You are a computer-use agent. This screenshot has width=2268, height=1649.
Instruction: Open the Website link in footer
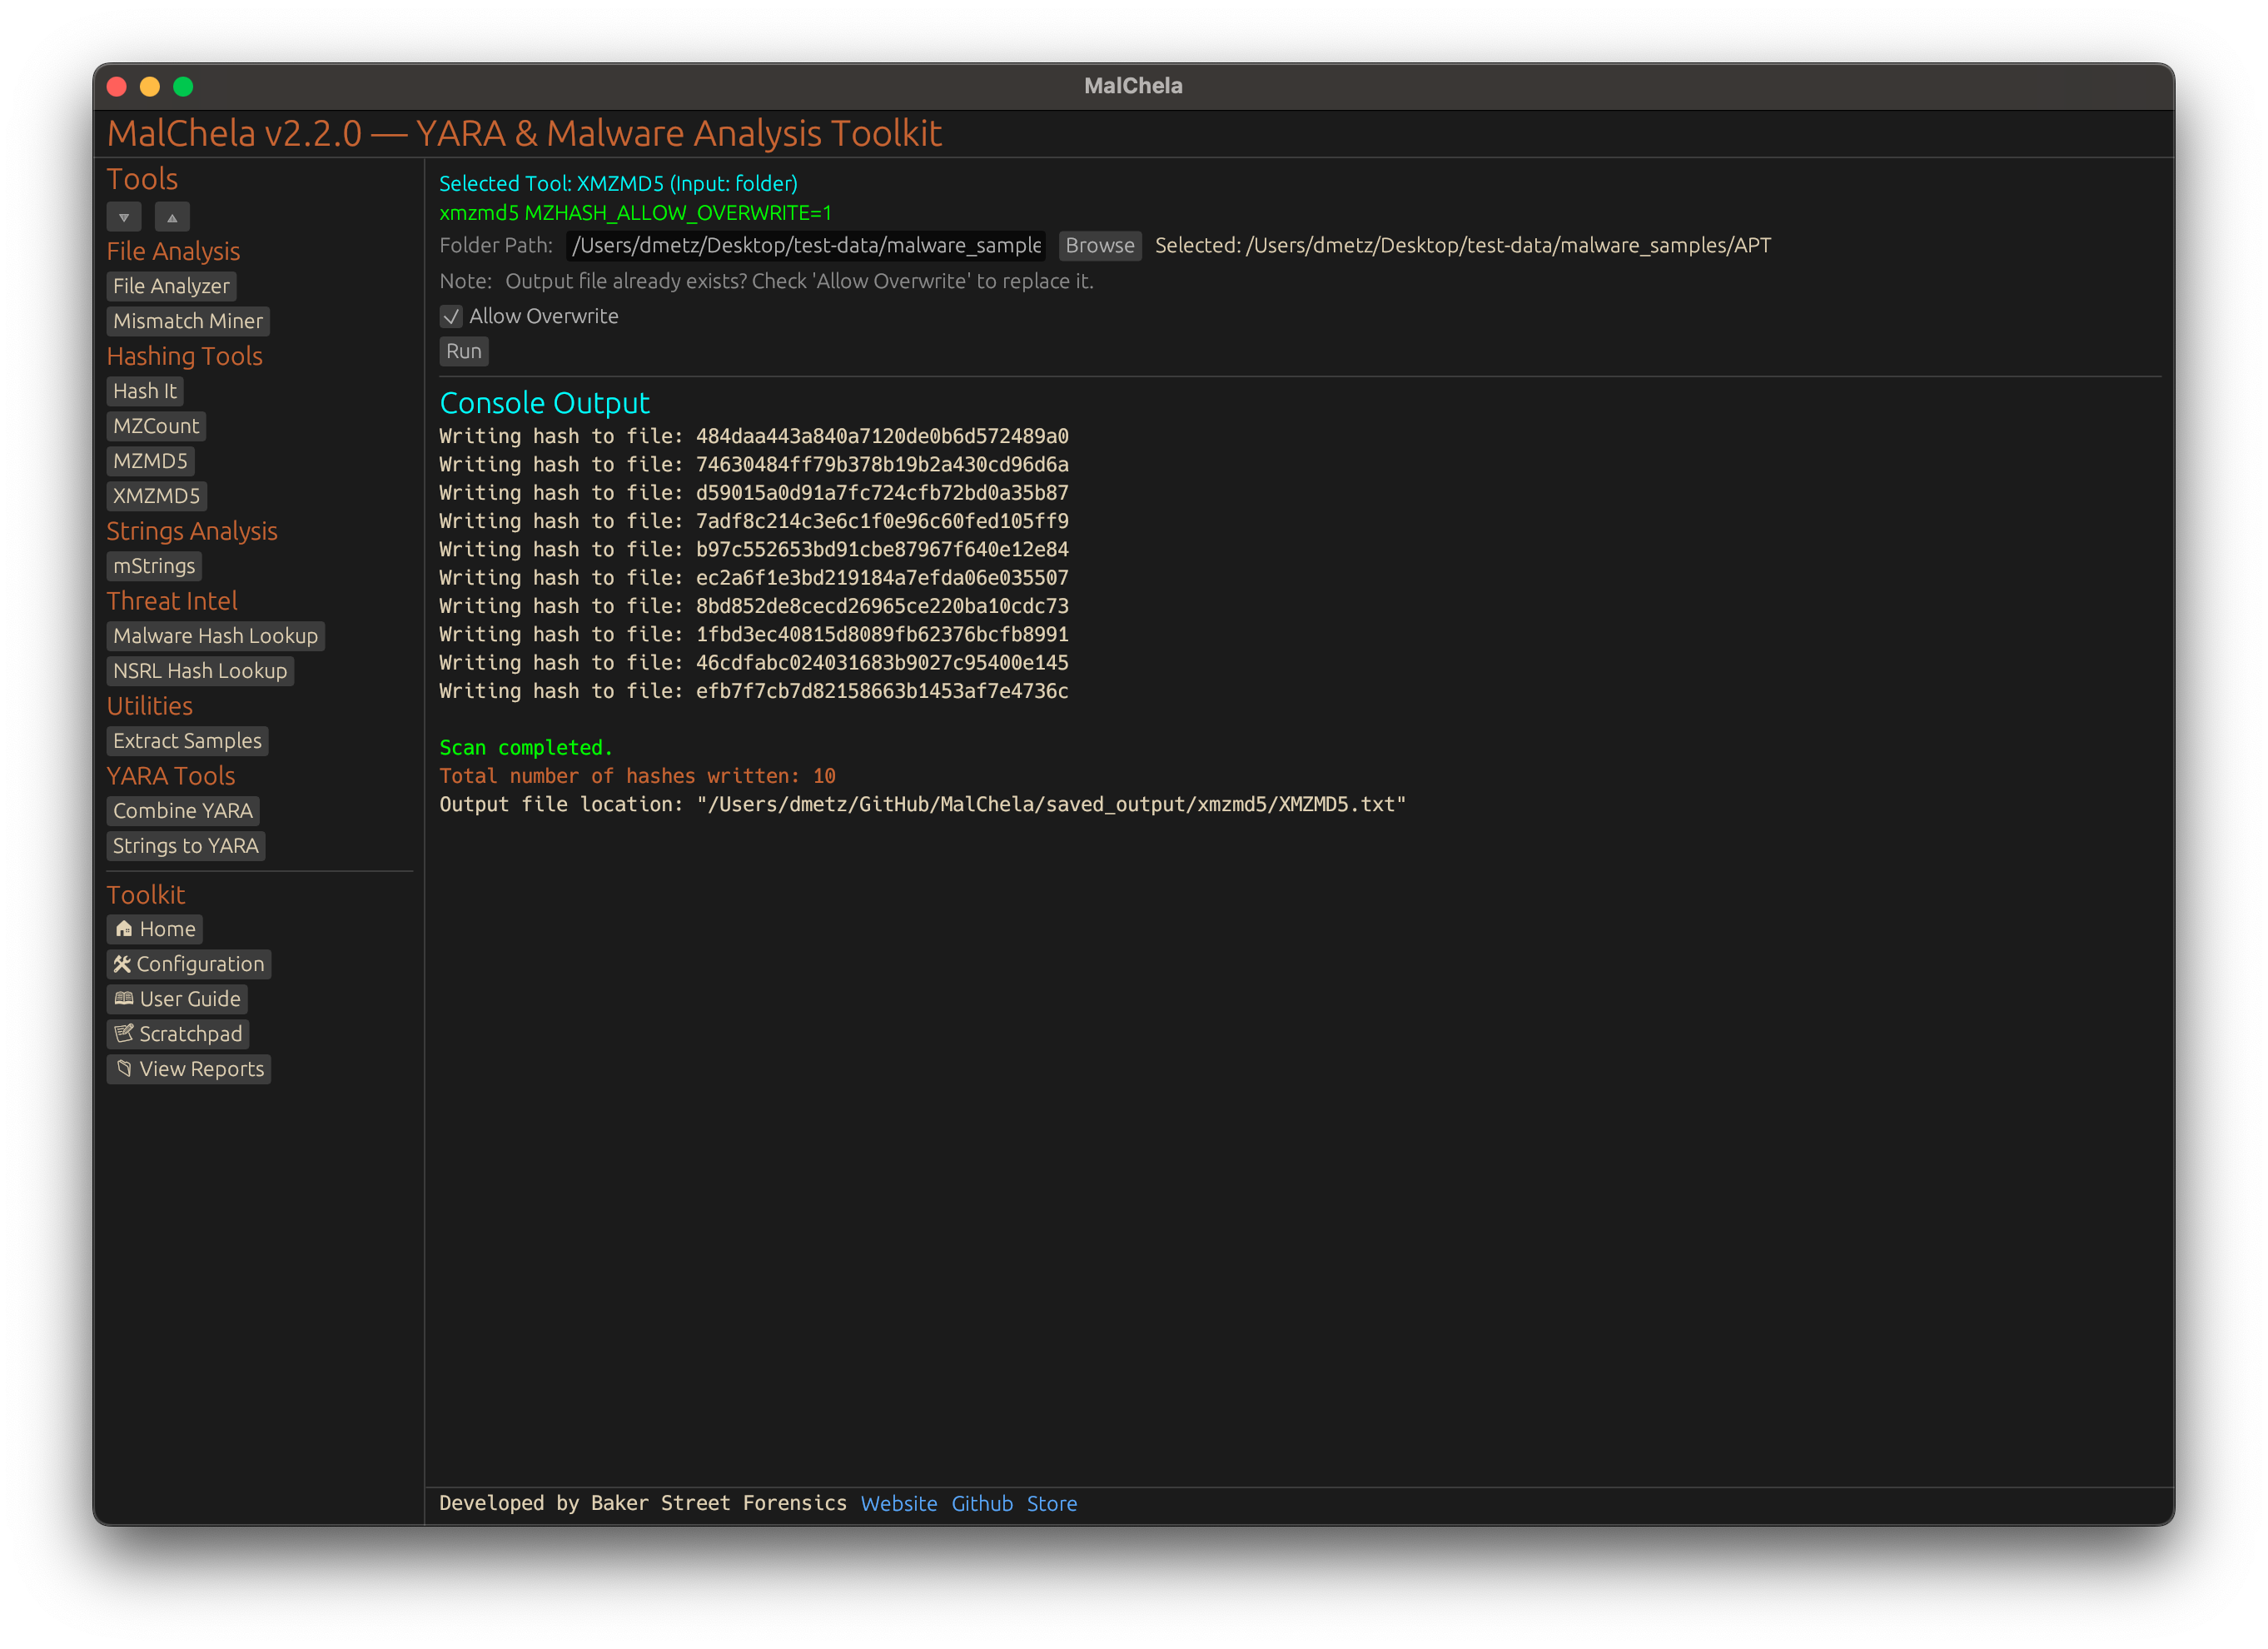coord(899,1504)
